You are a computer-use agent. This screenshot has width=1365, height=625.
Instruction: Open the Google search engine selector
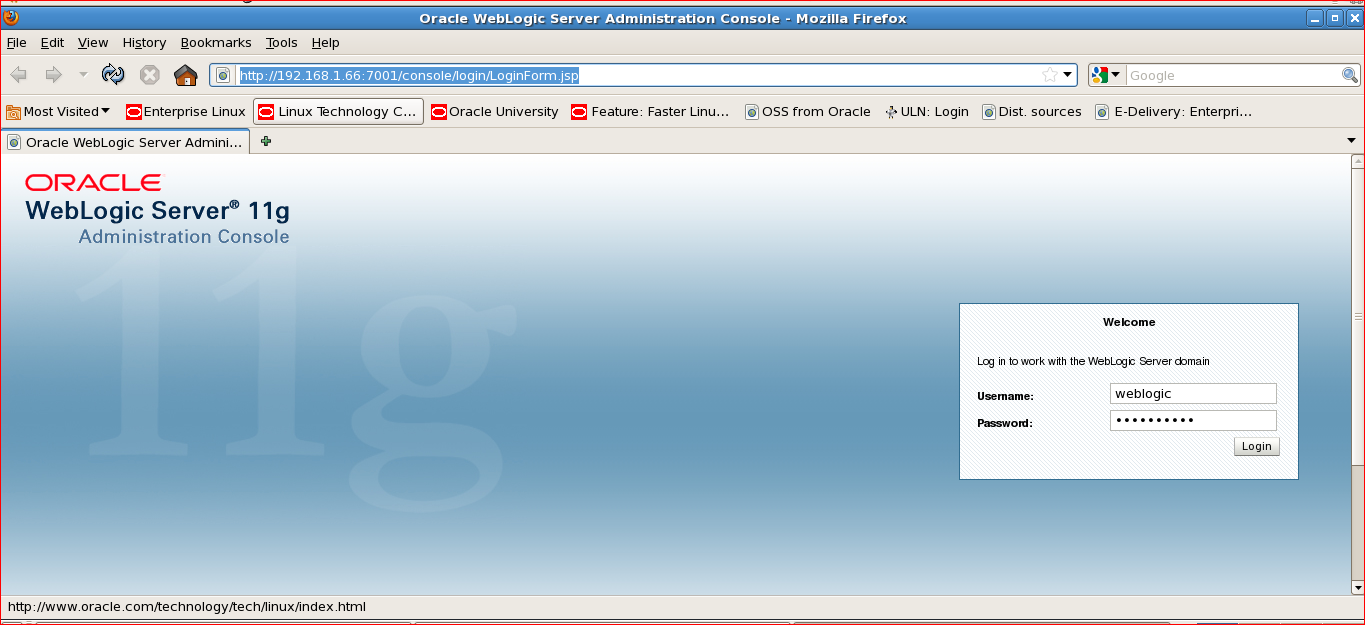(x=1107, y=75)
